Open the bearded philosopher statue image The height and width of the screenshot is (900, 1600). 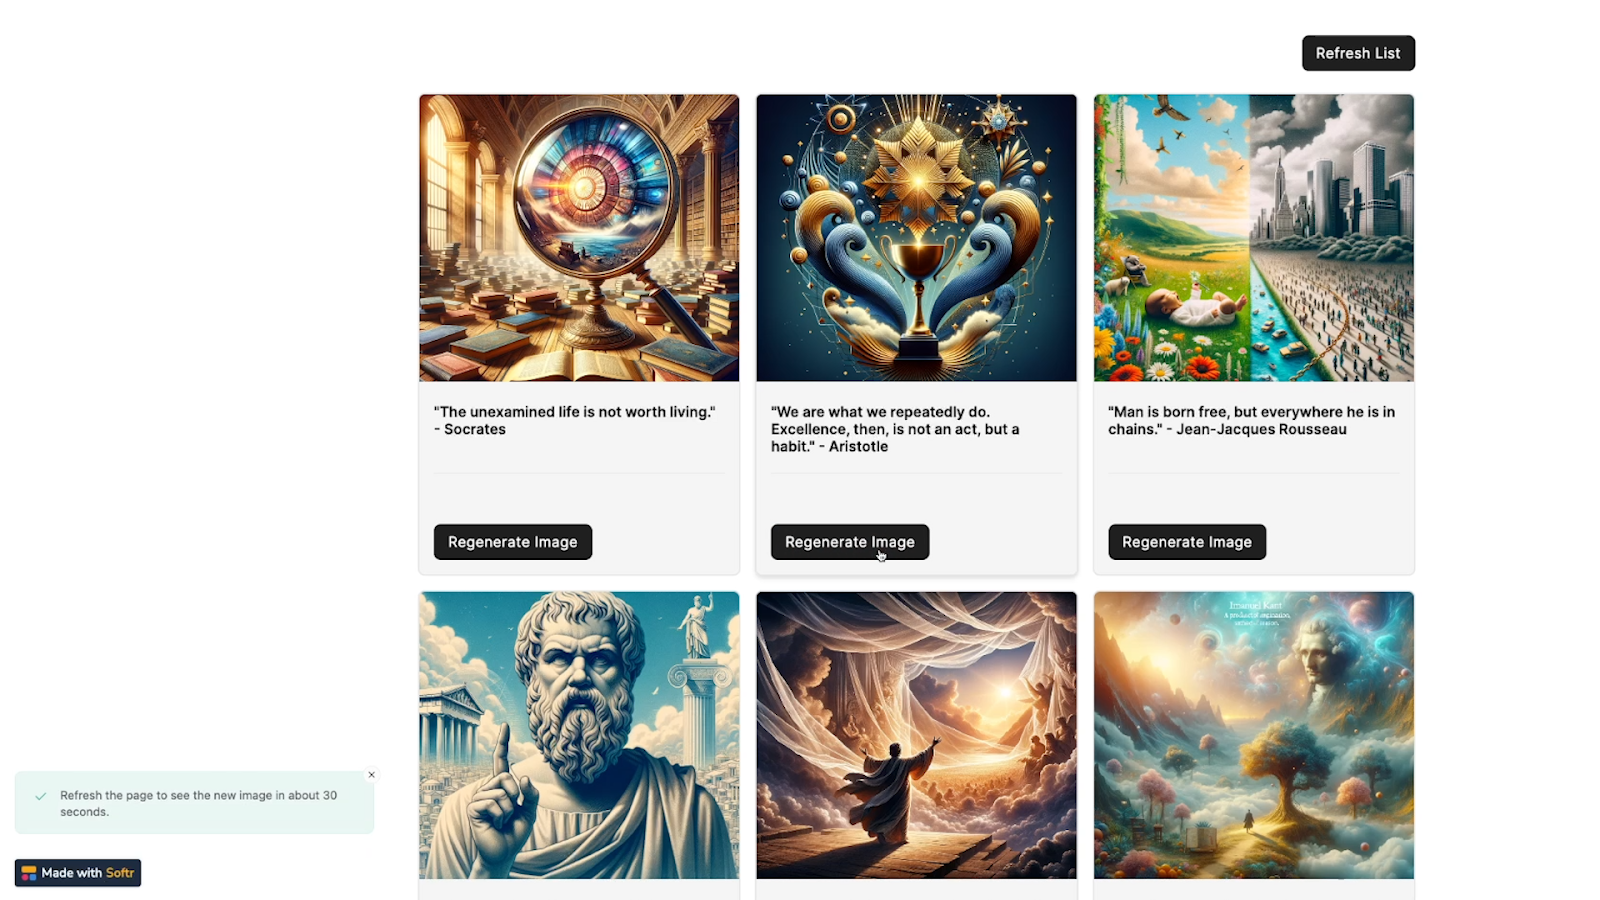[x=579, y=735]
